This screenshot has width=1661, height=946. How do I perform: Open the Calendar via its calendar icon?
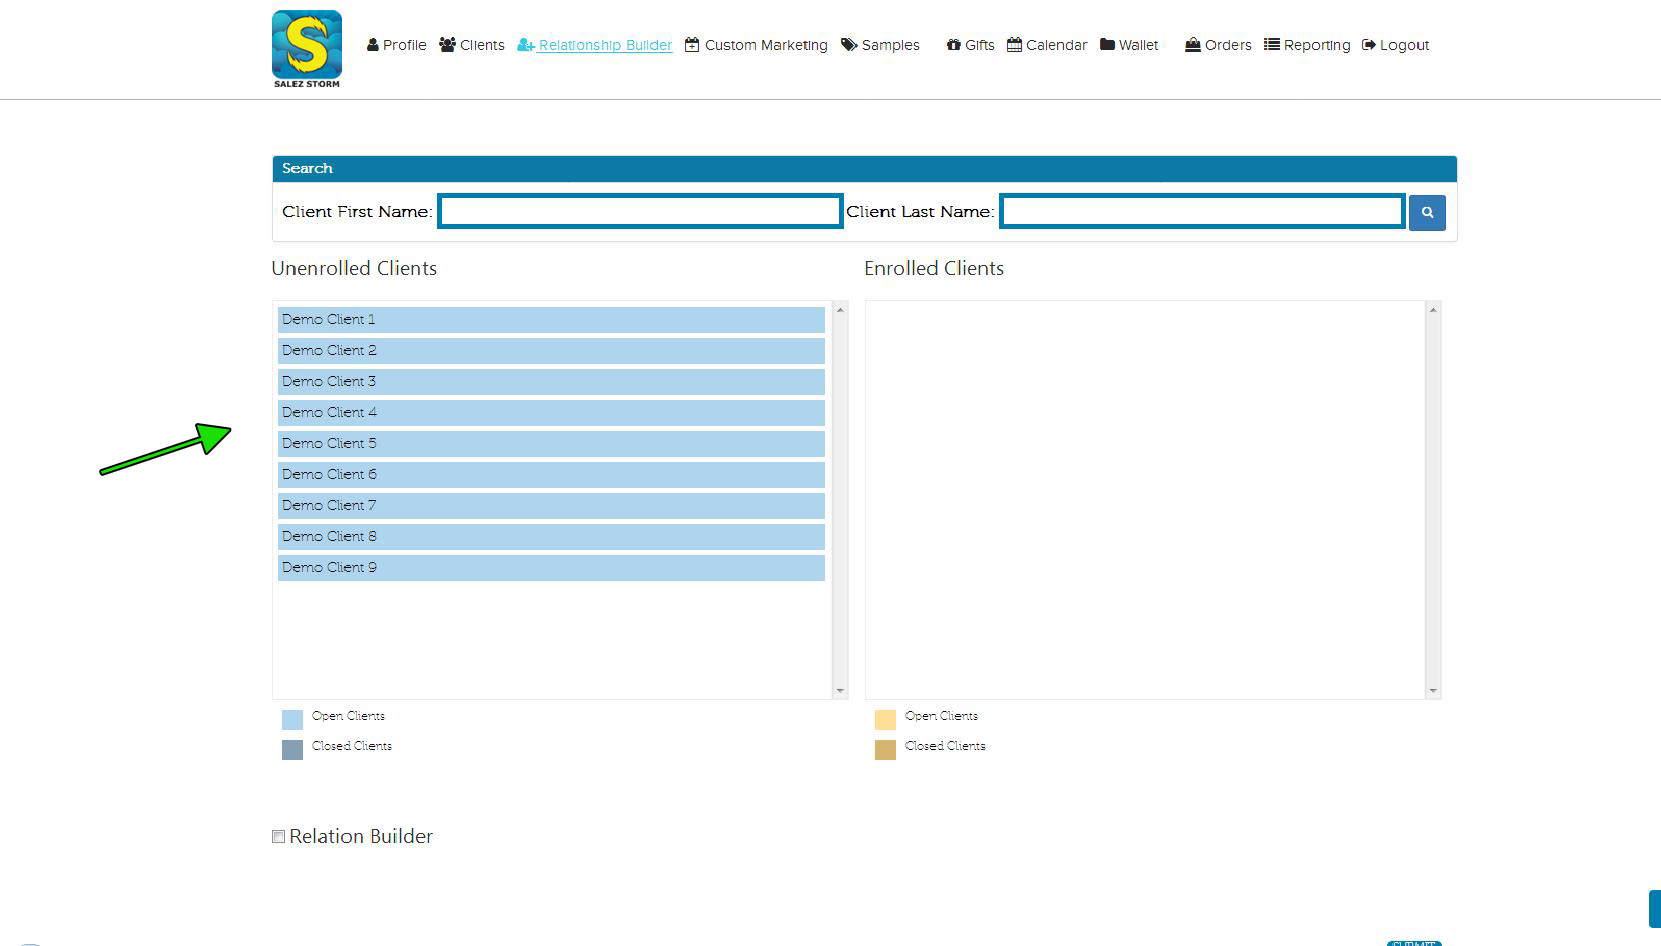click(x=1014, y=45)
